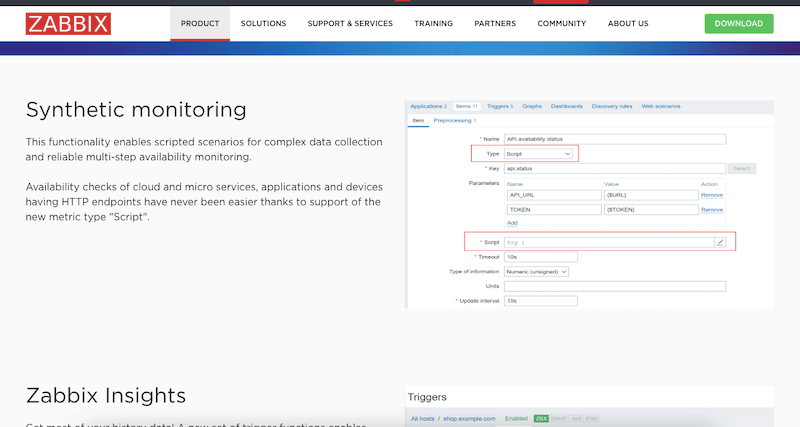Select the Preprocessing sub-tab
This screenshot has height=427, width=800.
coord(455,121)
